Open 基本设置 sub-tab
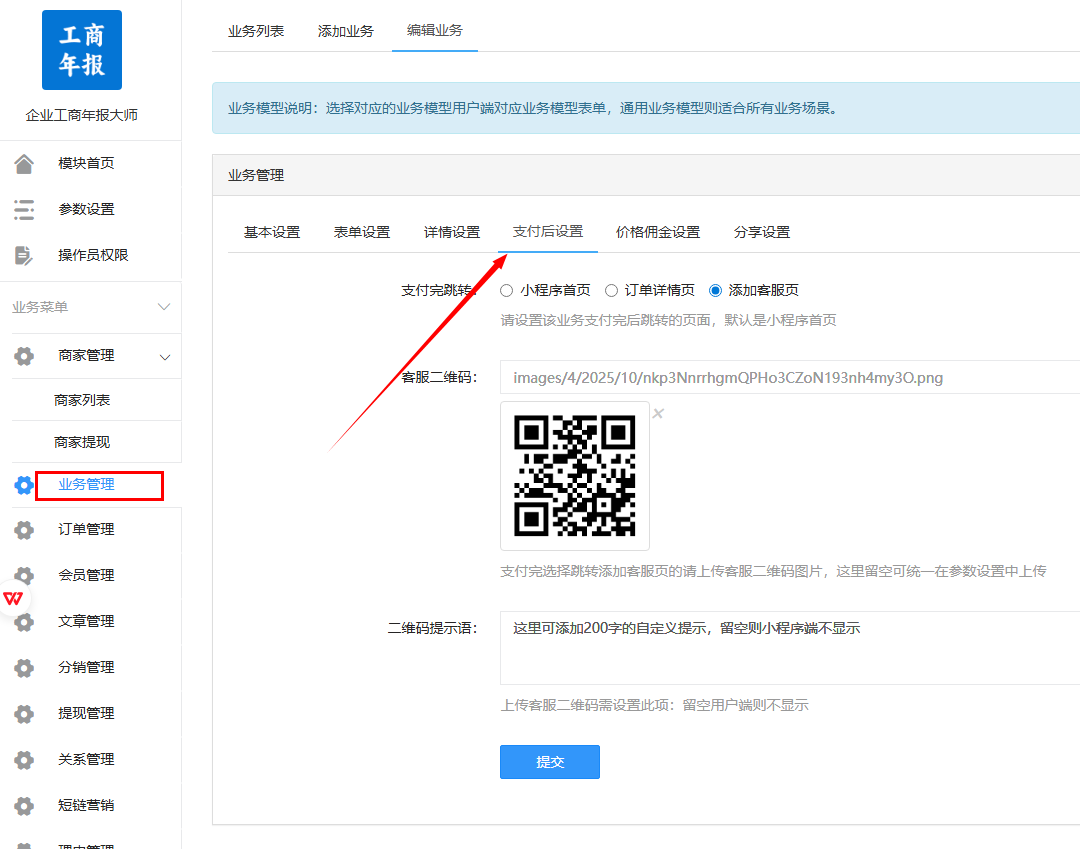This screenshot has height=849, width=1080. click(272, 232)
